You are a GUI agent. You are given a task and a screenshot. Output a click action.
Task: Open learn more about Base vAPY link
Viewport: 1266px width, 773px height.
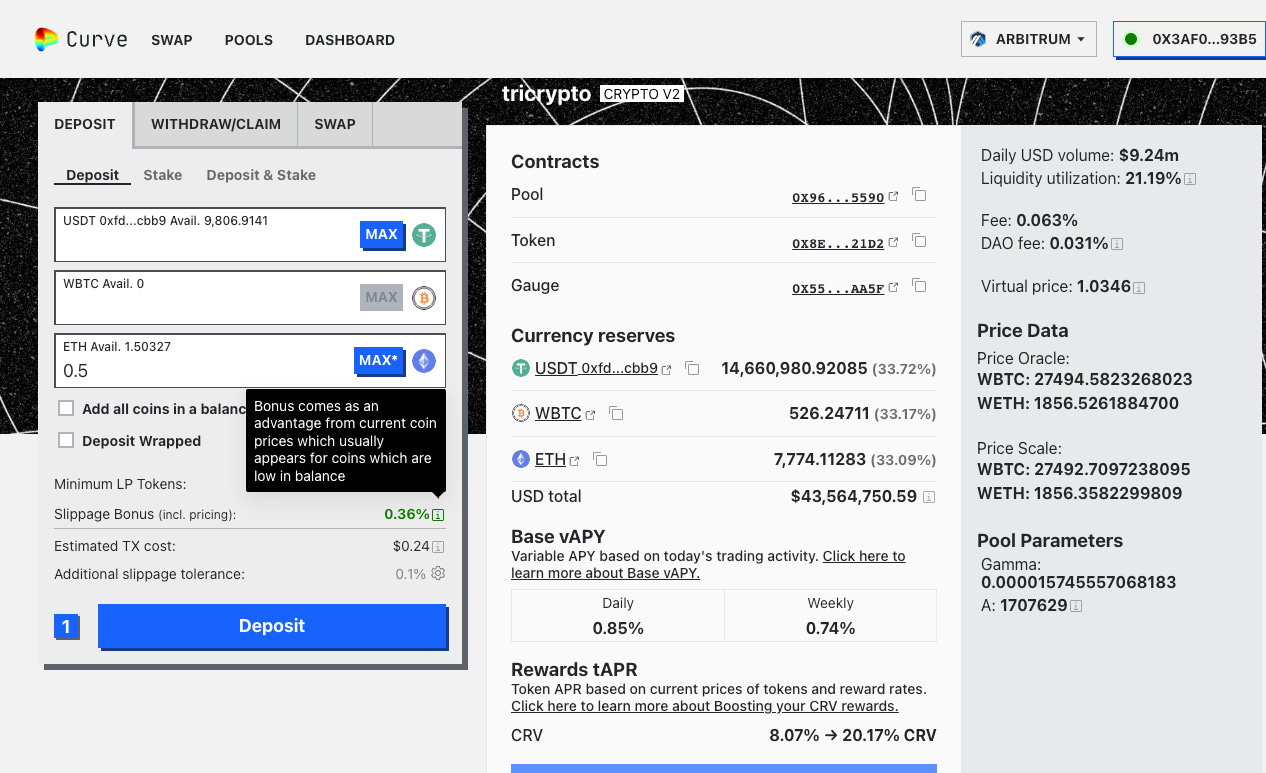[708, 564]
